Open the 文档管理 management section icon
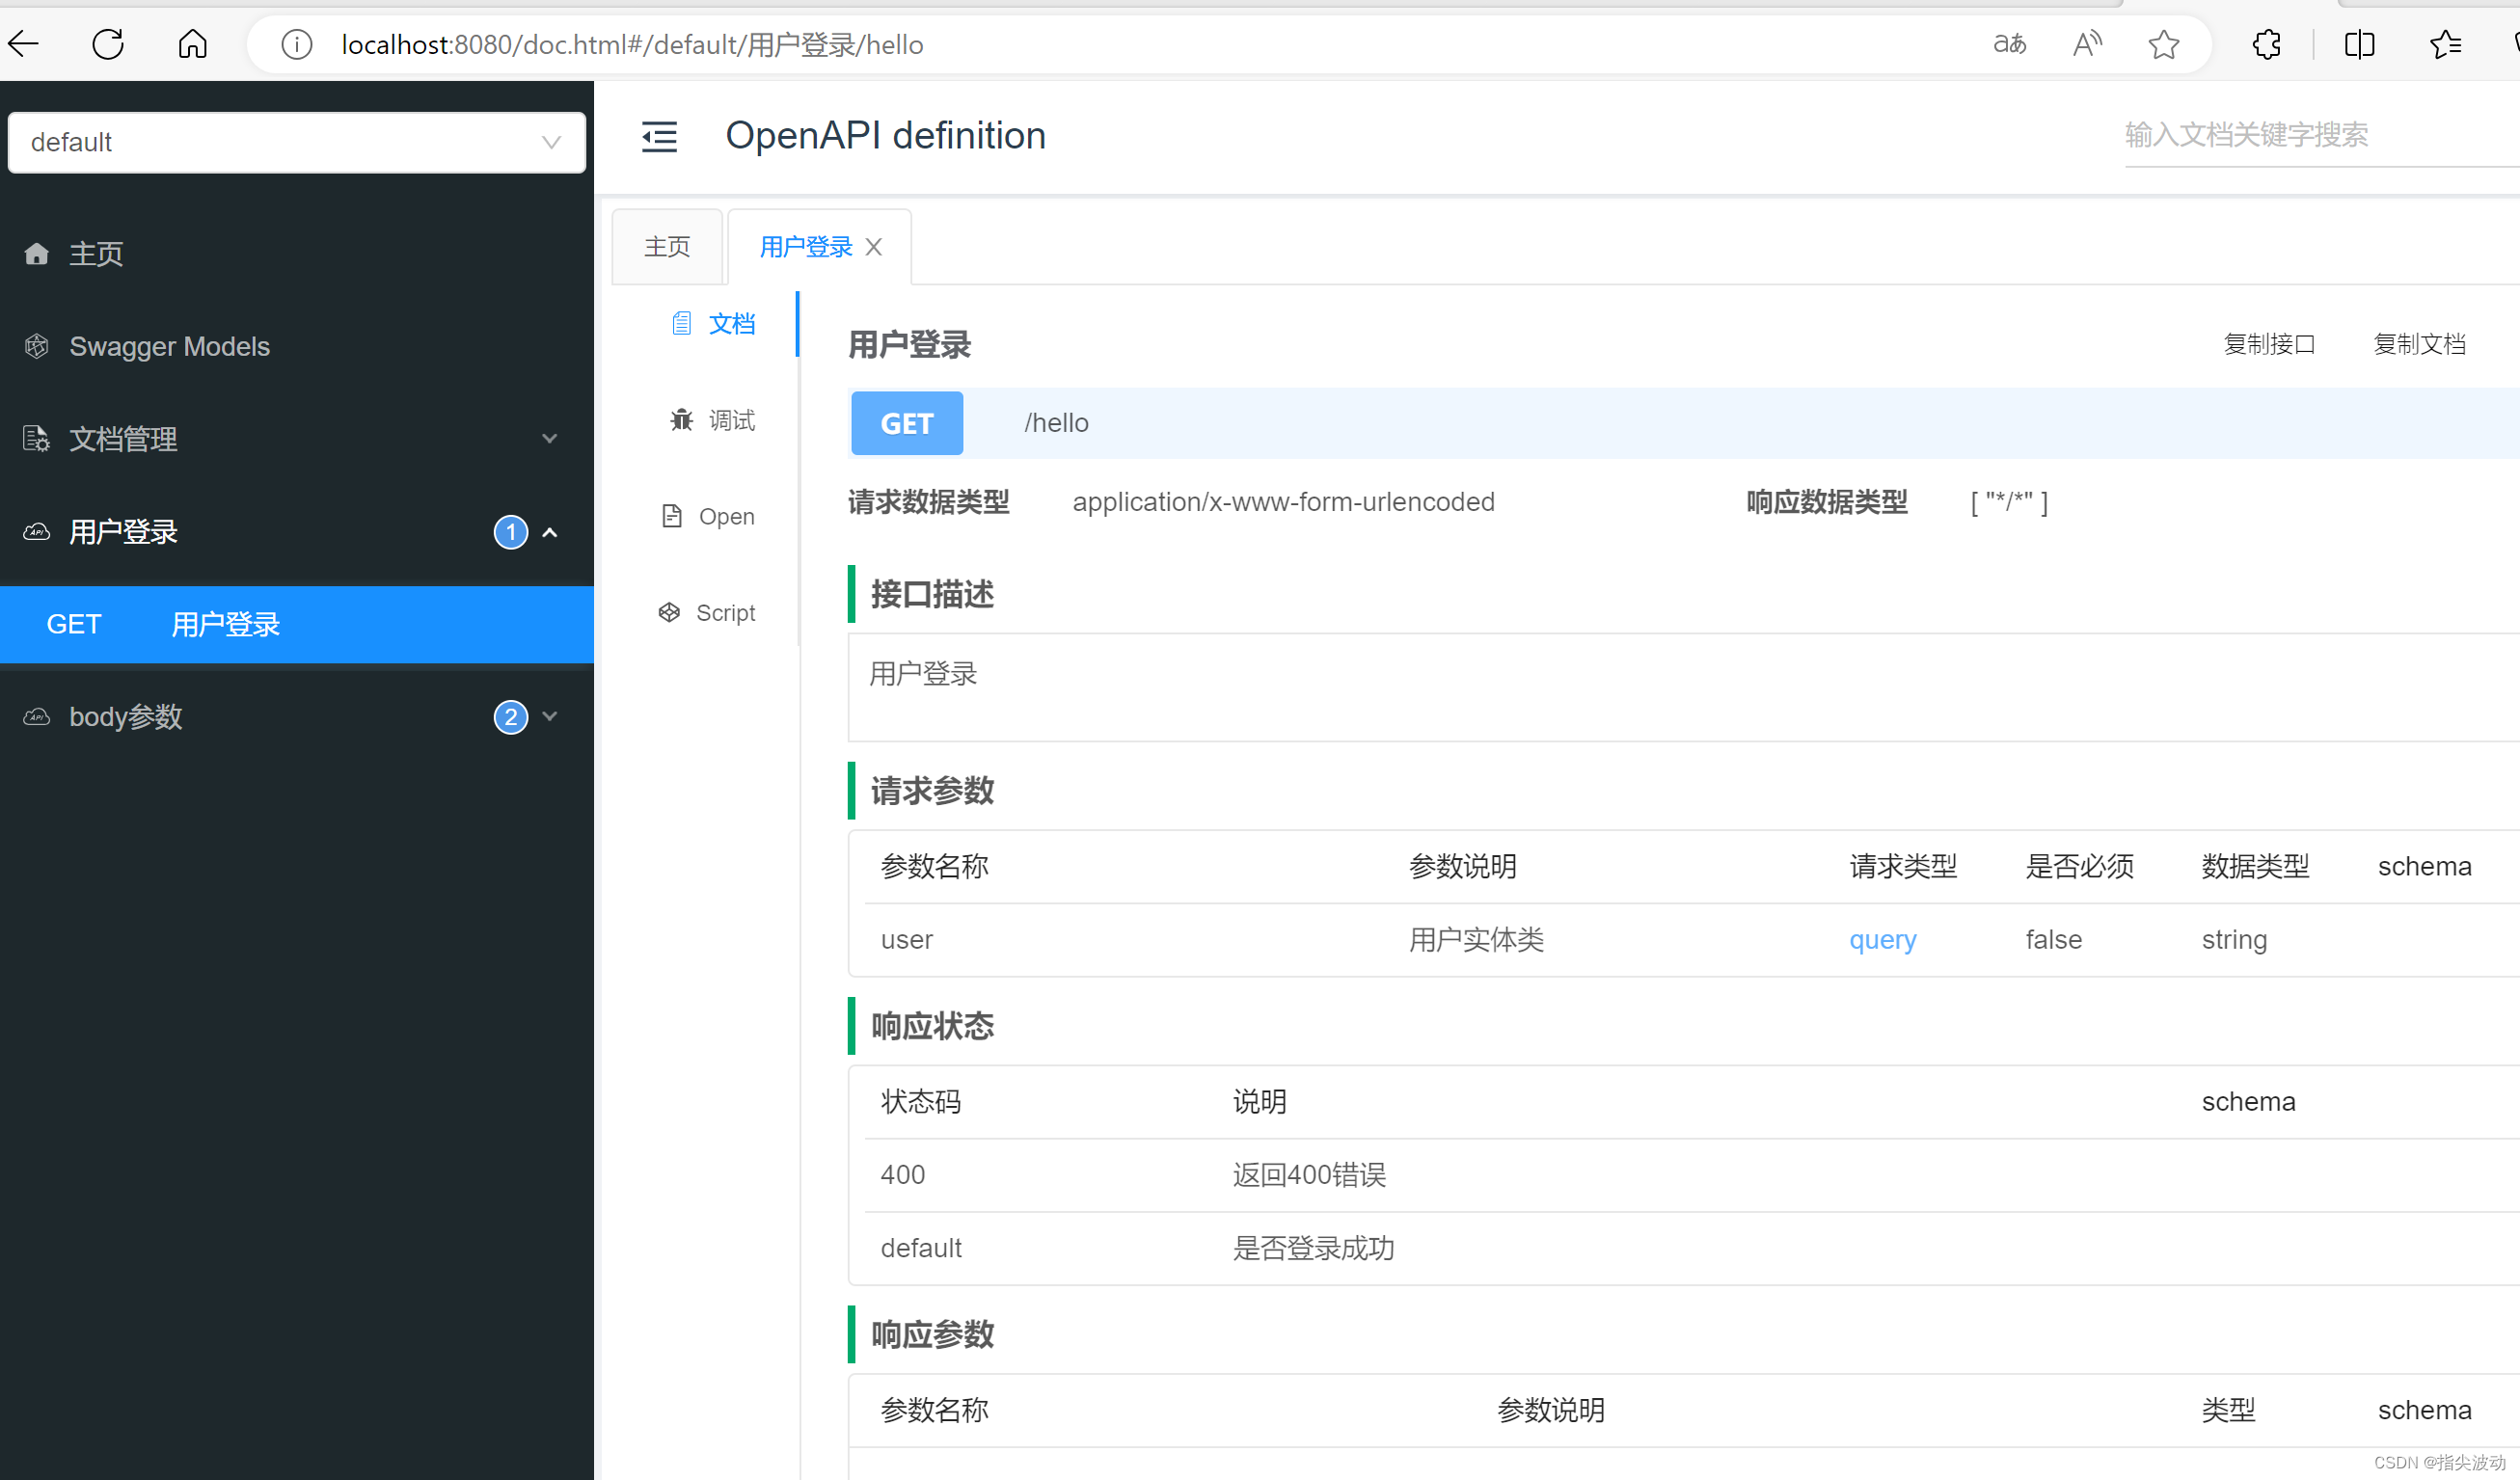Screen dimensions: 2520x1480 pyautogui.click(x=36, y=438)
